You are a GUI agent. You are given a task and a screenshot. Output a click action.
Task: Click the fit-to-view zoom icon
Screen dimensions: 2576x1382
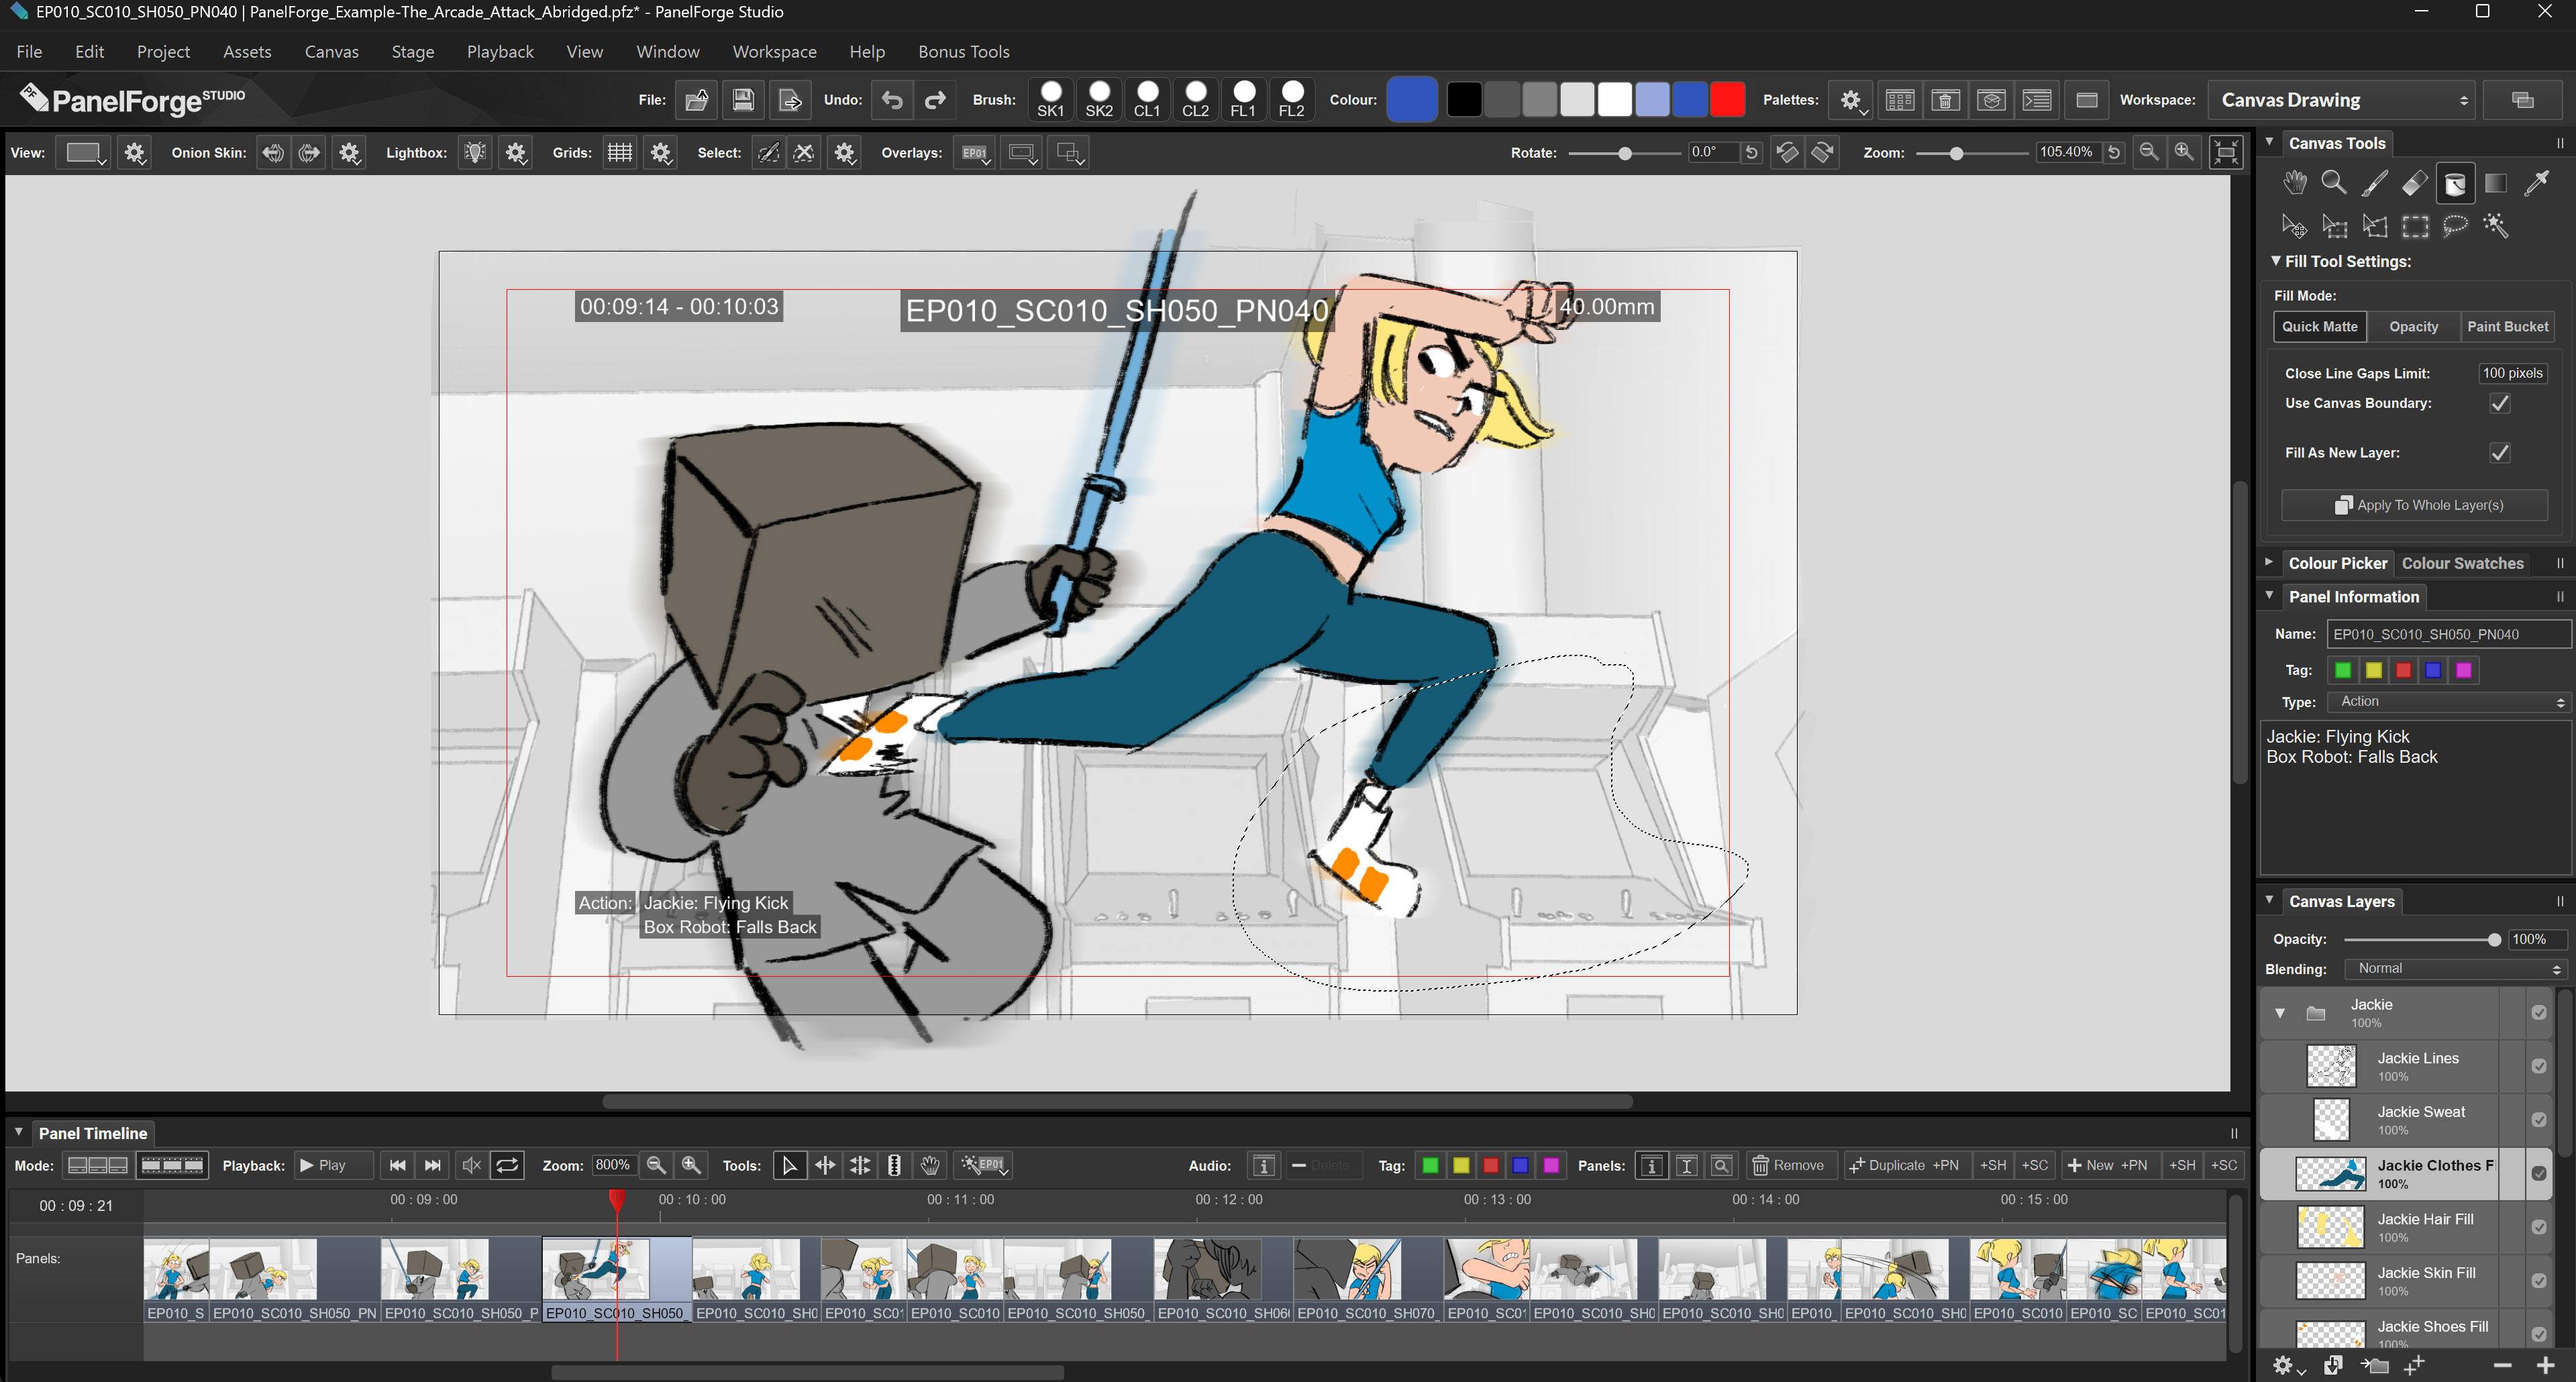[2226, 152]
